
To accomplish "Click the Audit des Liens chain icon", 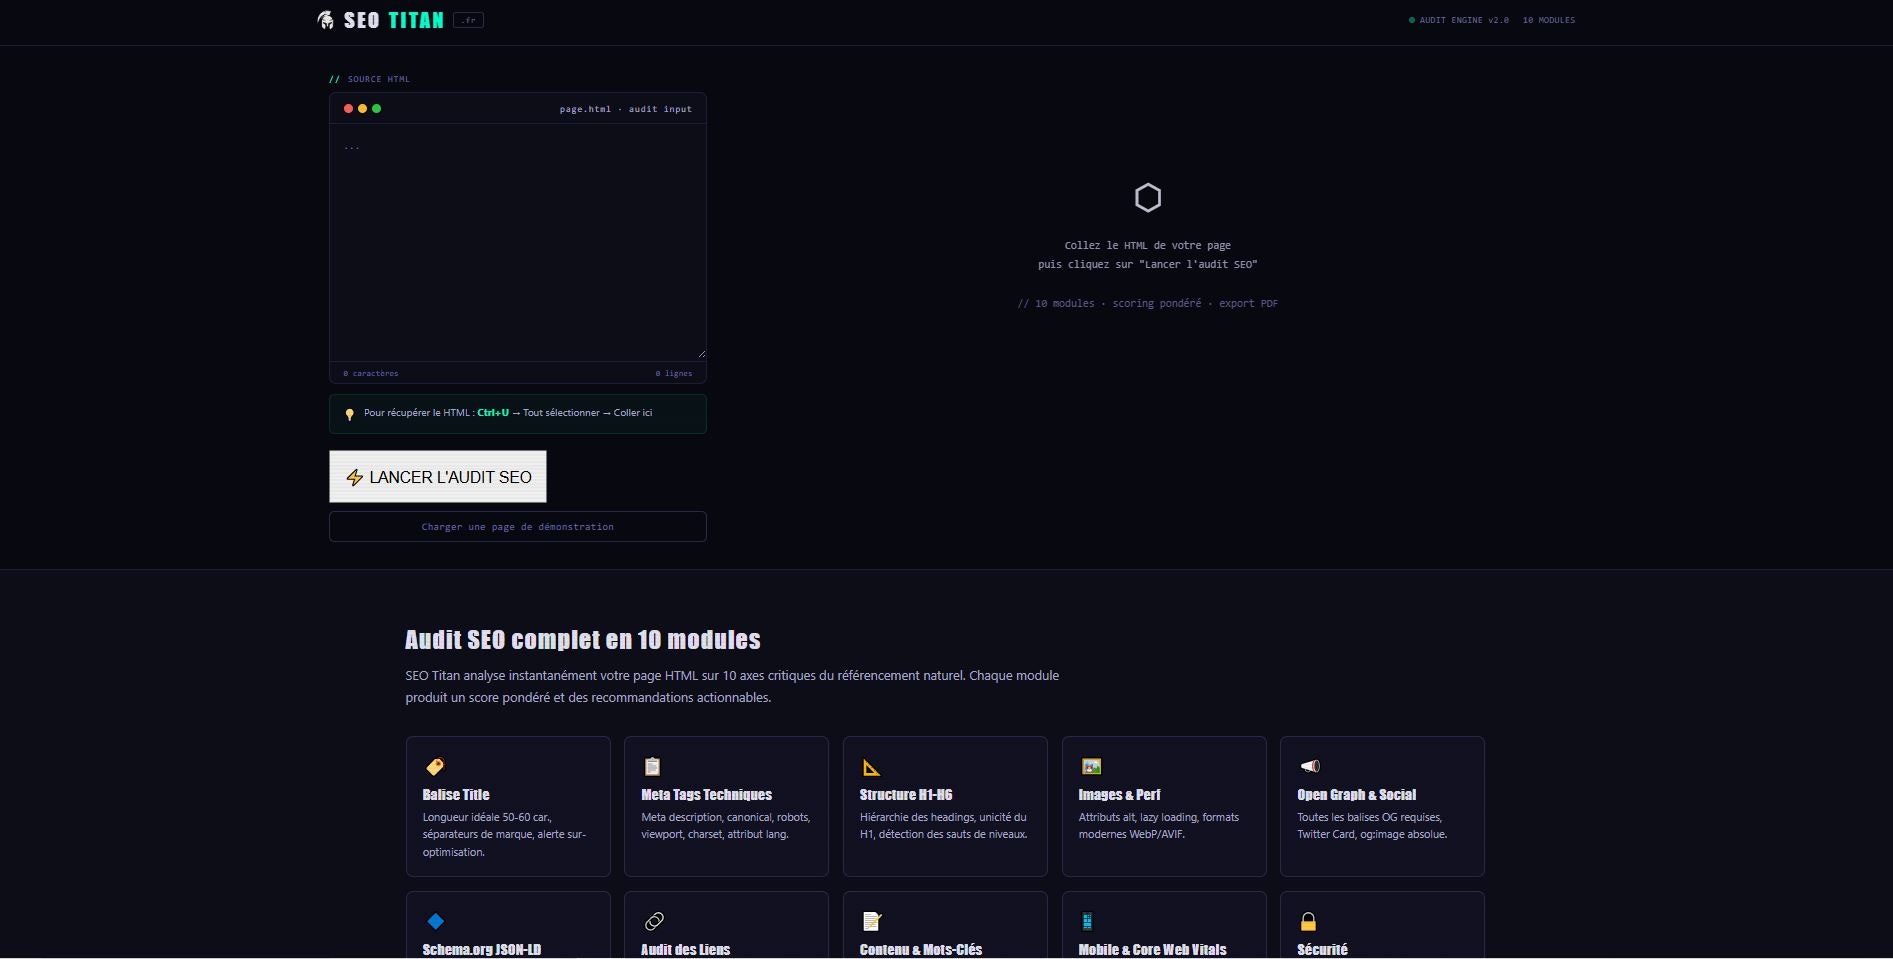I will pos(654,921).
